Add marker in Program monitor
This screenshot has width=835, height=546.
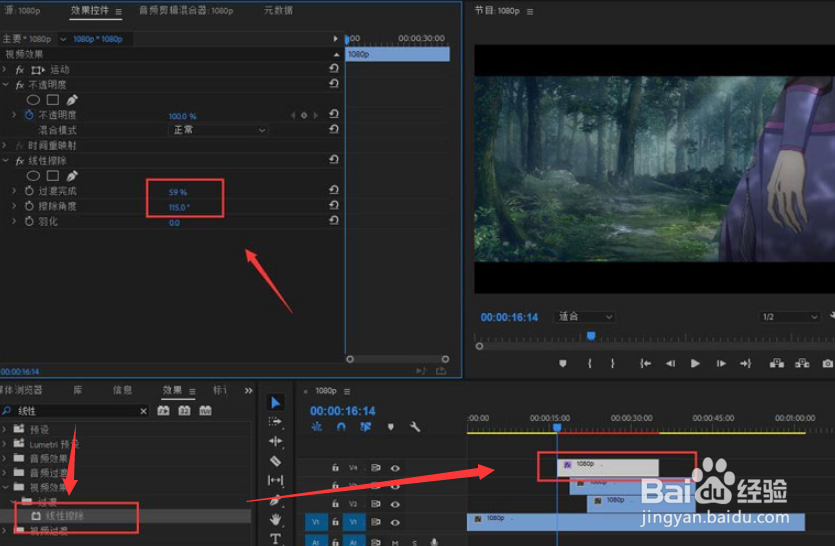563,363
